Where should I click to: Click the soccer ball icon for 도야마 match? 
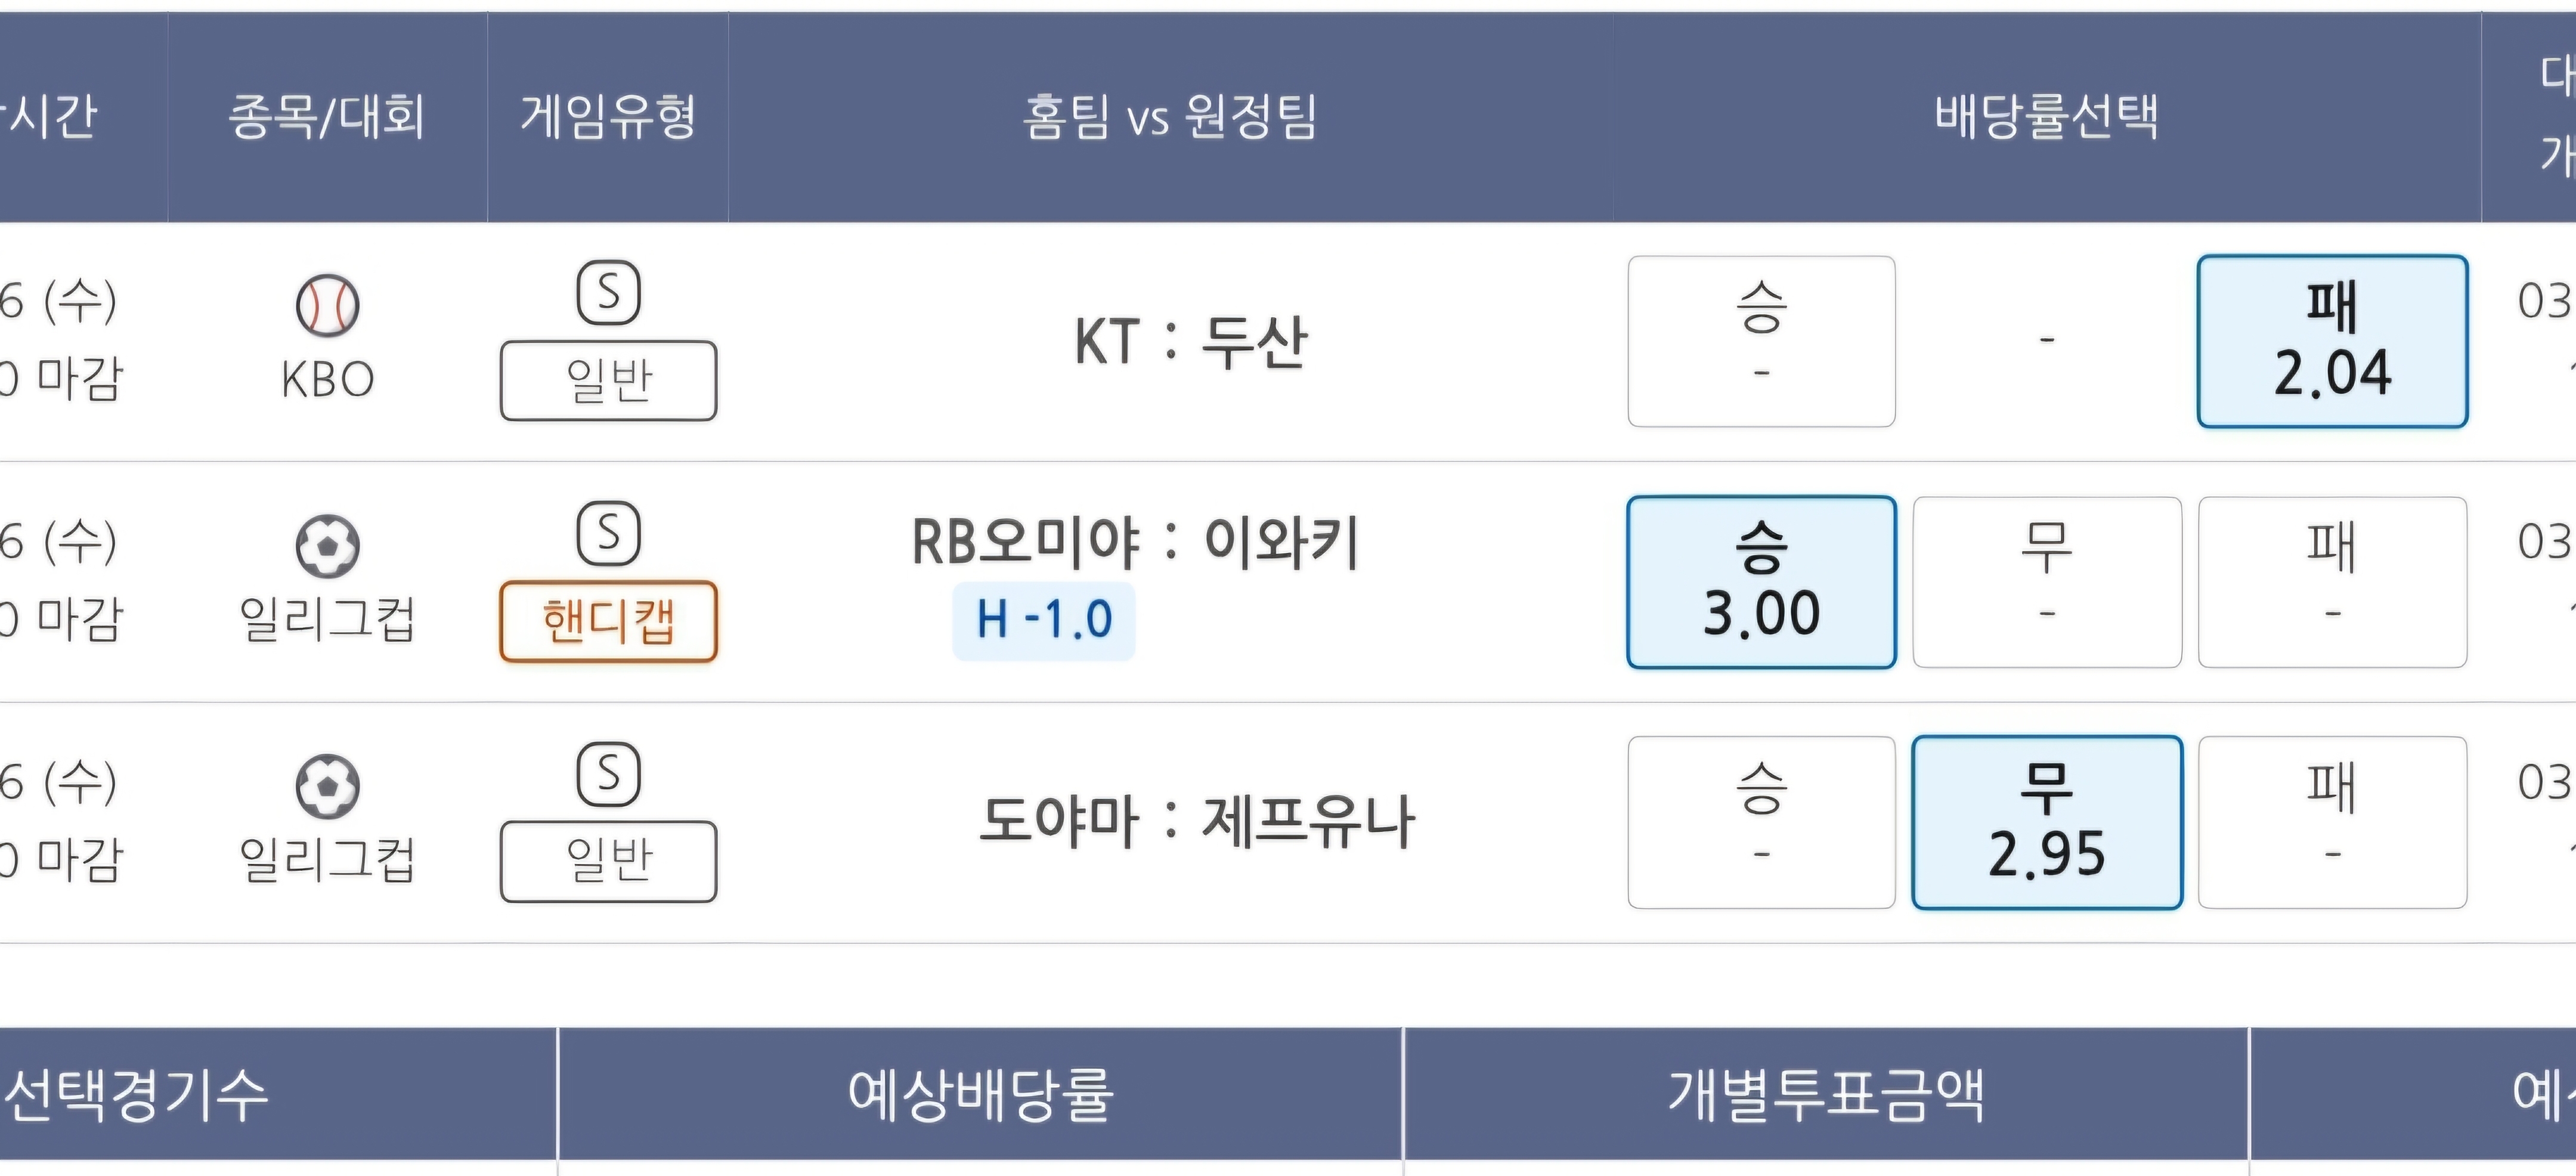[327, 786]
